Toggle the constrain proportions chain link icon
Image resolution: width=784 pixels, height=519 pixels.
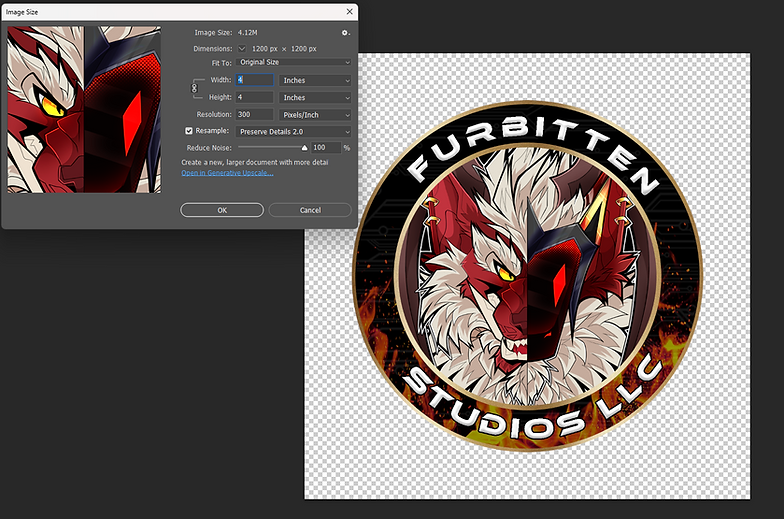(x=194, y=88)
